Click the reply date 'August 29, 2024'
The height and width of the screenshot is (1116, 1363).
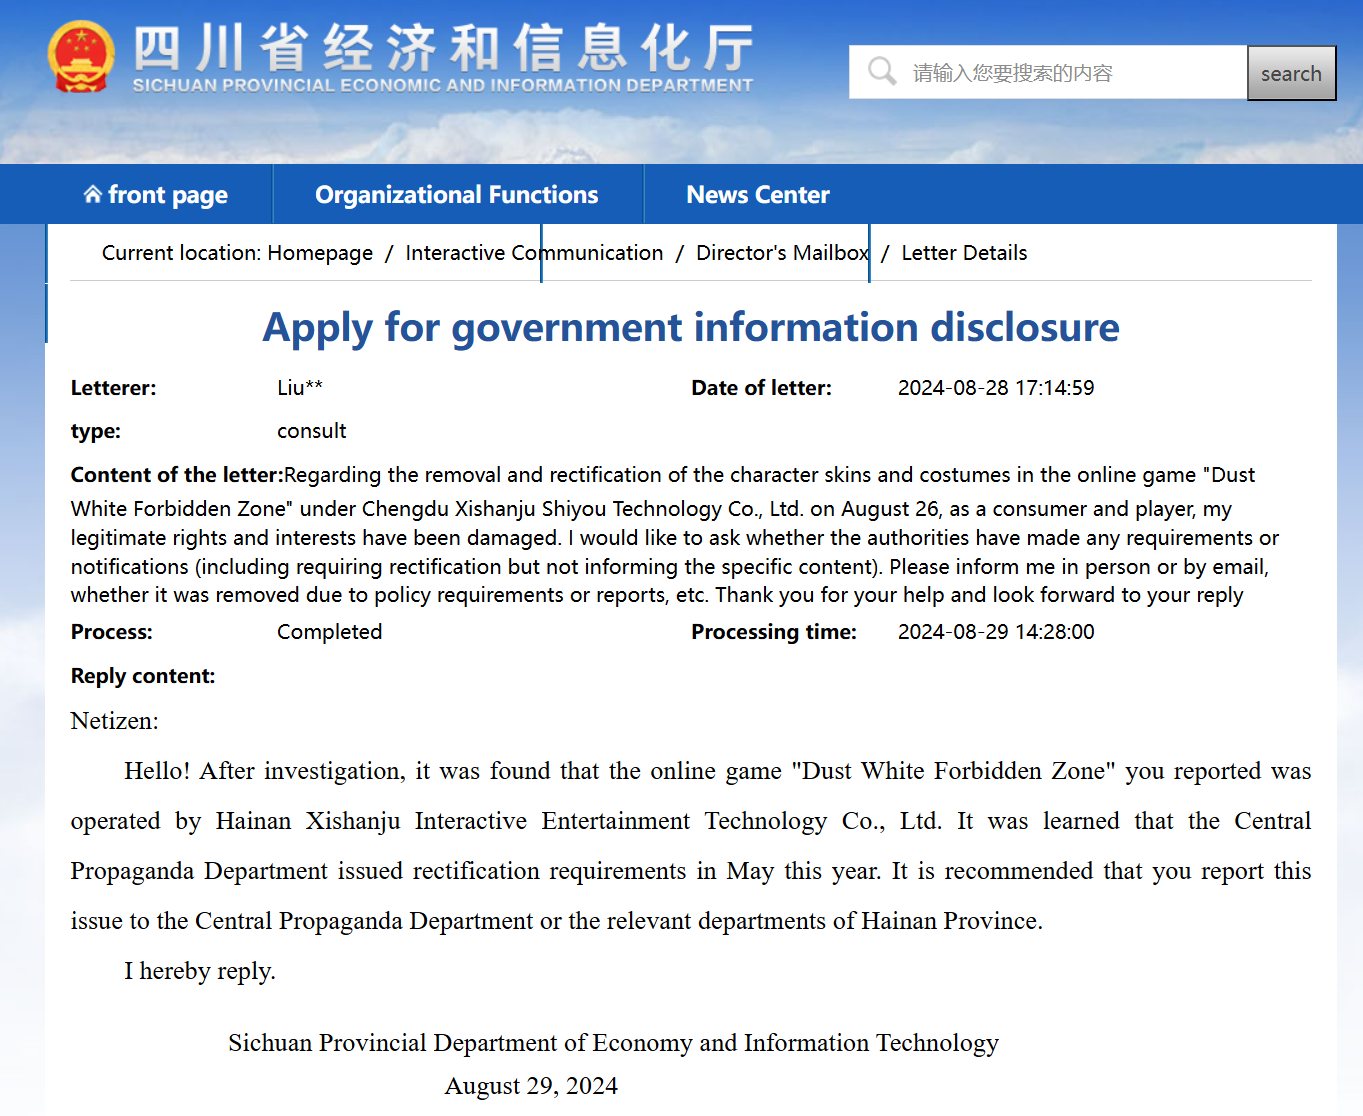(531, 1086)
